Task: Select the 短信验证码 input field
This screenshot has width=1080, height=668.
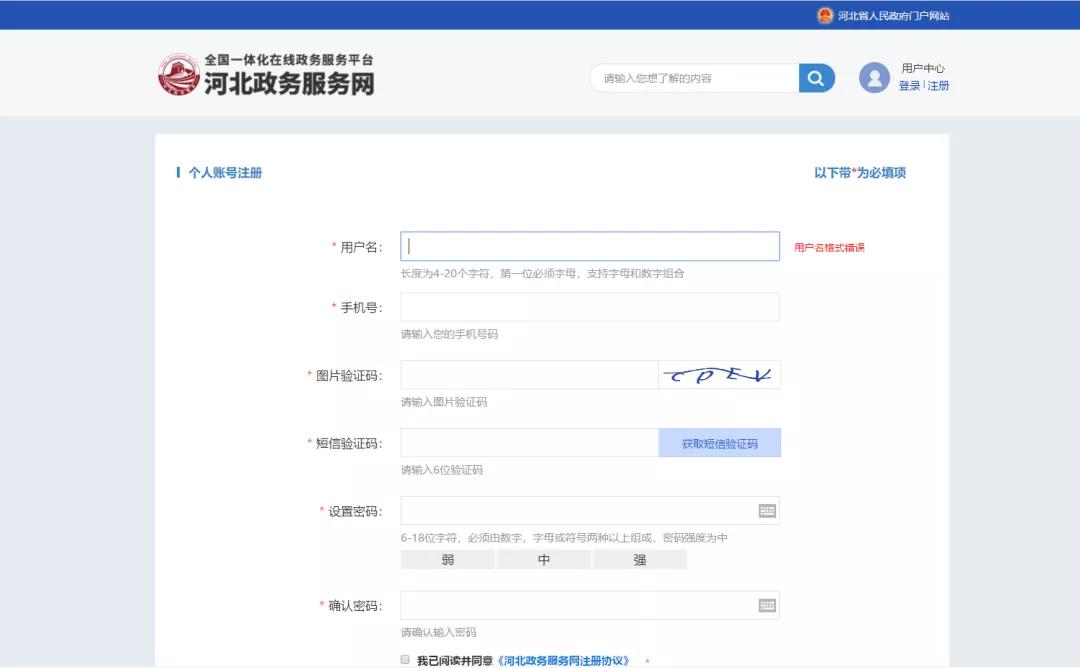Action: coord(528,443)
